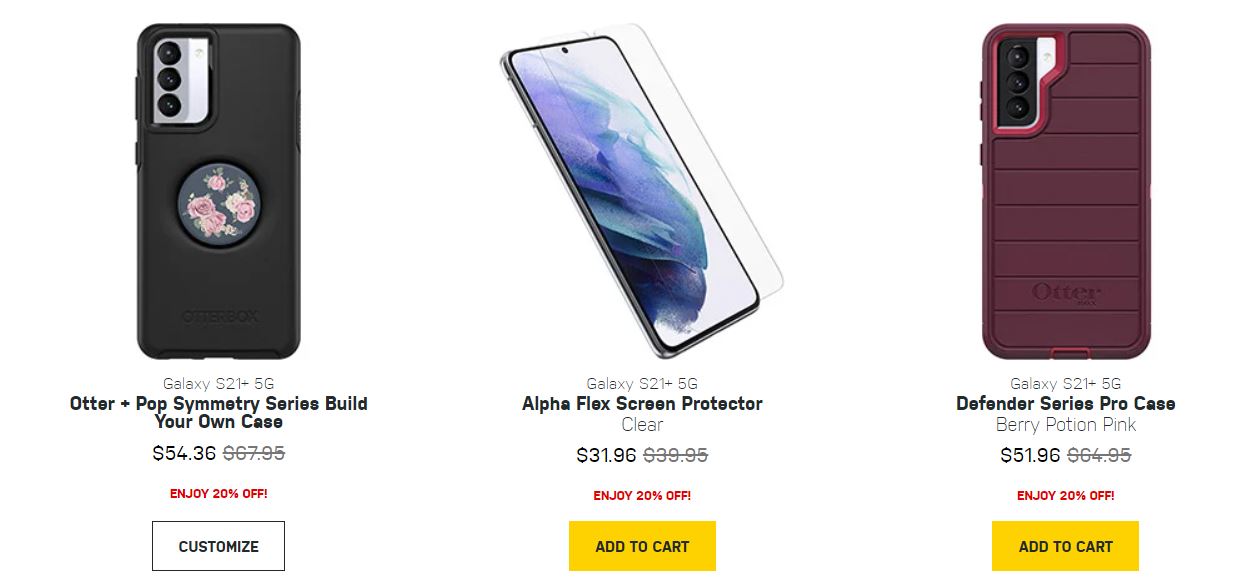The width and height of the screenshot is (1253, 584).
Task: Add the Defender Series Pro Case to cart
Action: pos(1065,546)
